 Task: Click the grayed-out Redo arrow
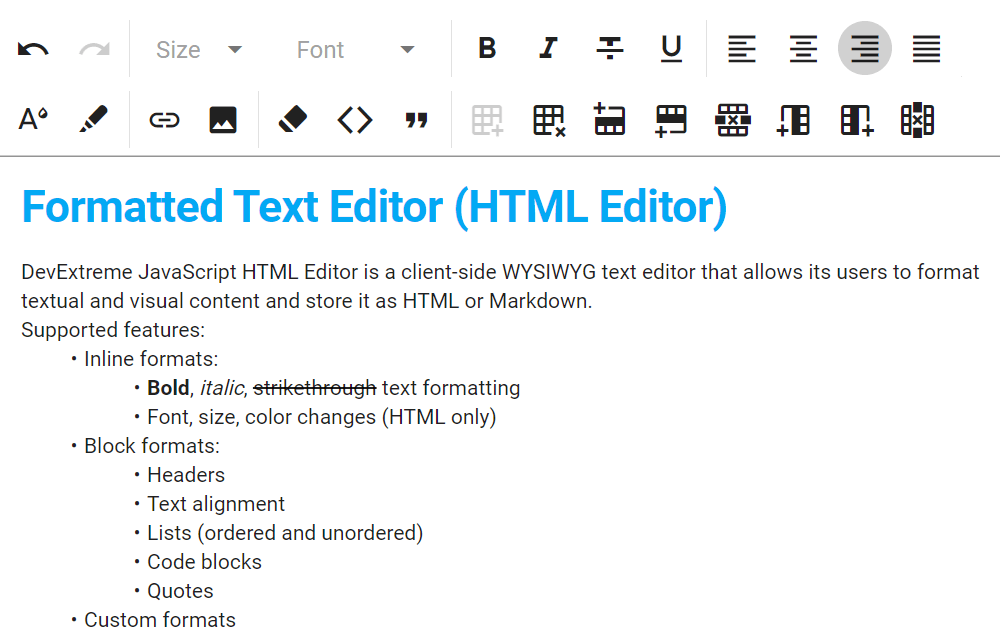pyautogui.click(x=94, y=49)
